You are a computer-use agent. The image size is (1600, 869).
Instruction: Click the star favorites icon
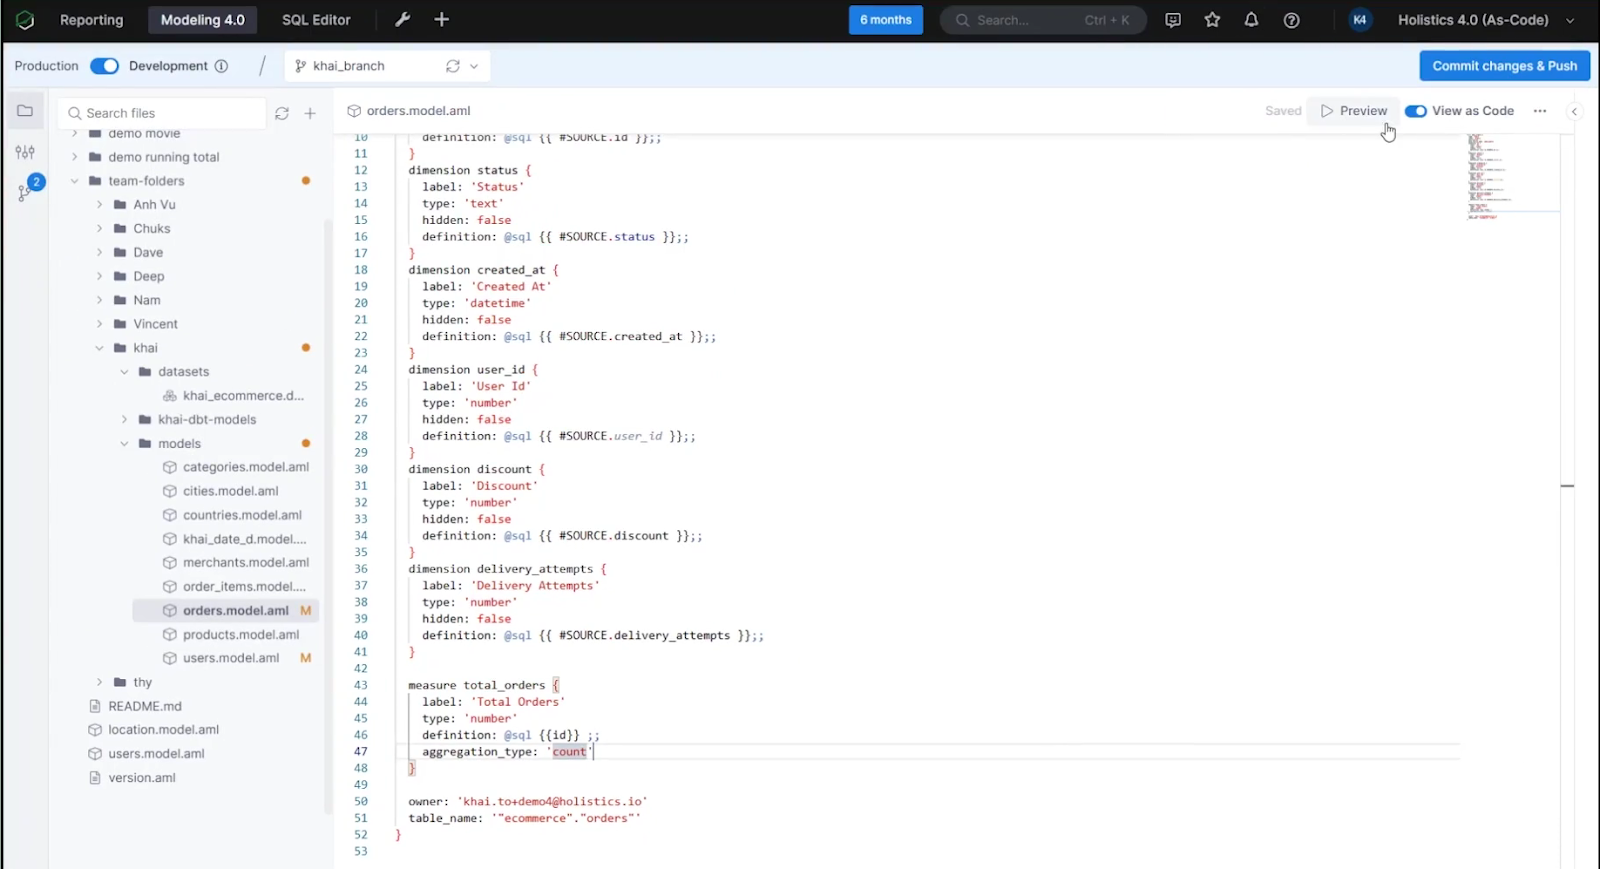[1212, 20]
